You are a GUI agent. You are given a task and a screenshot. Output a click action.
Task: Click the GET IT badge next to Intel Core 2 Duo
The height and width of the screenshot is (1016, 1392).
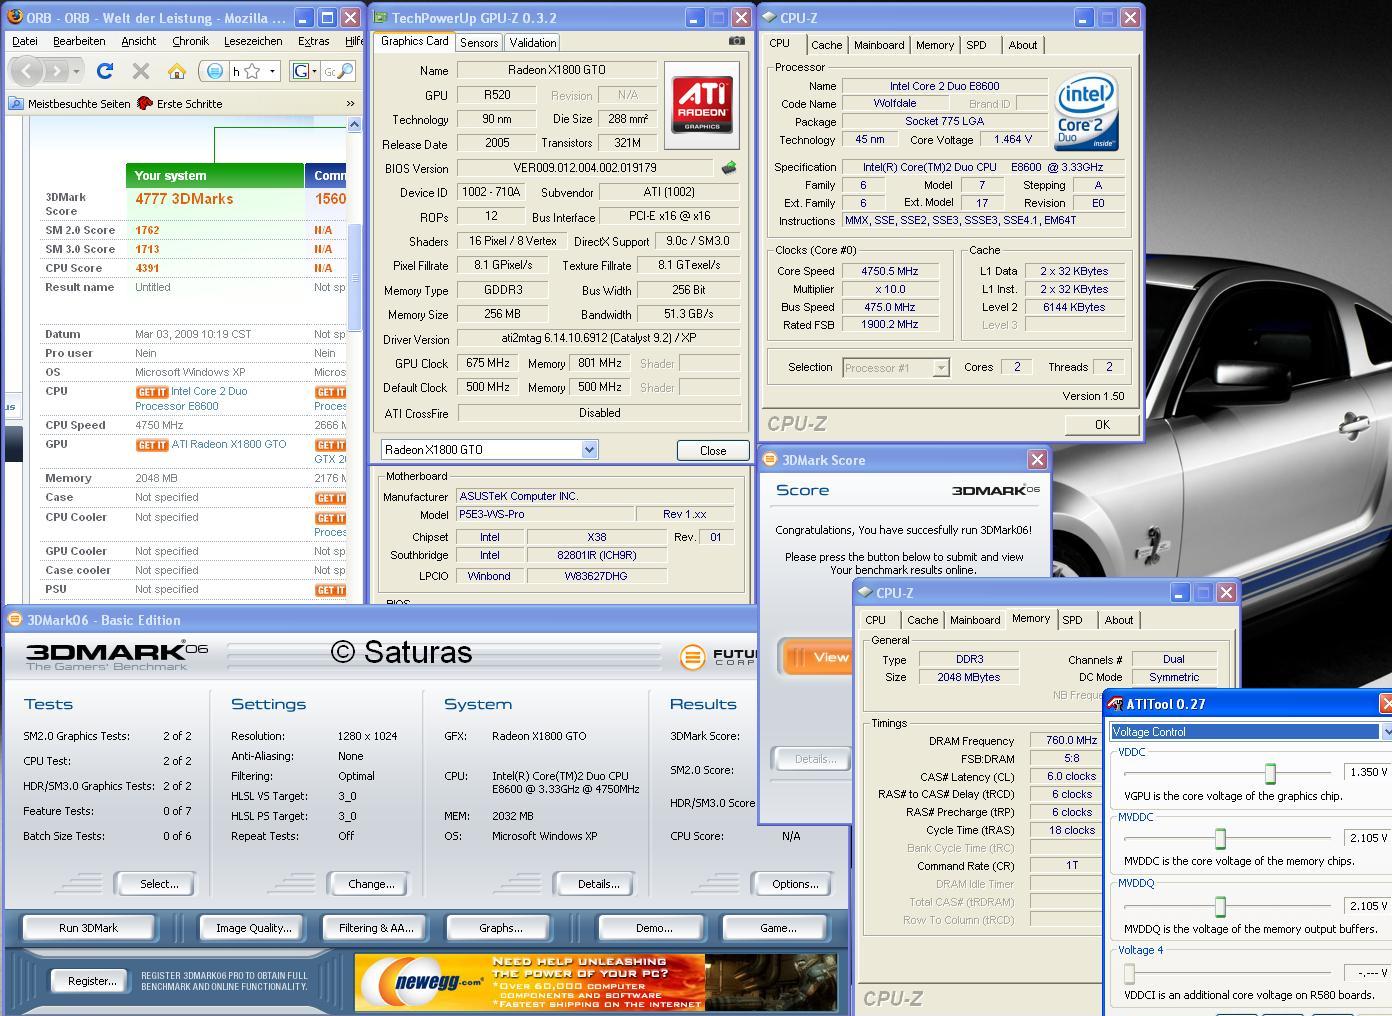152,392
